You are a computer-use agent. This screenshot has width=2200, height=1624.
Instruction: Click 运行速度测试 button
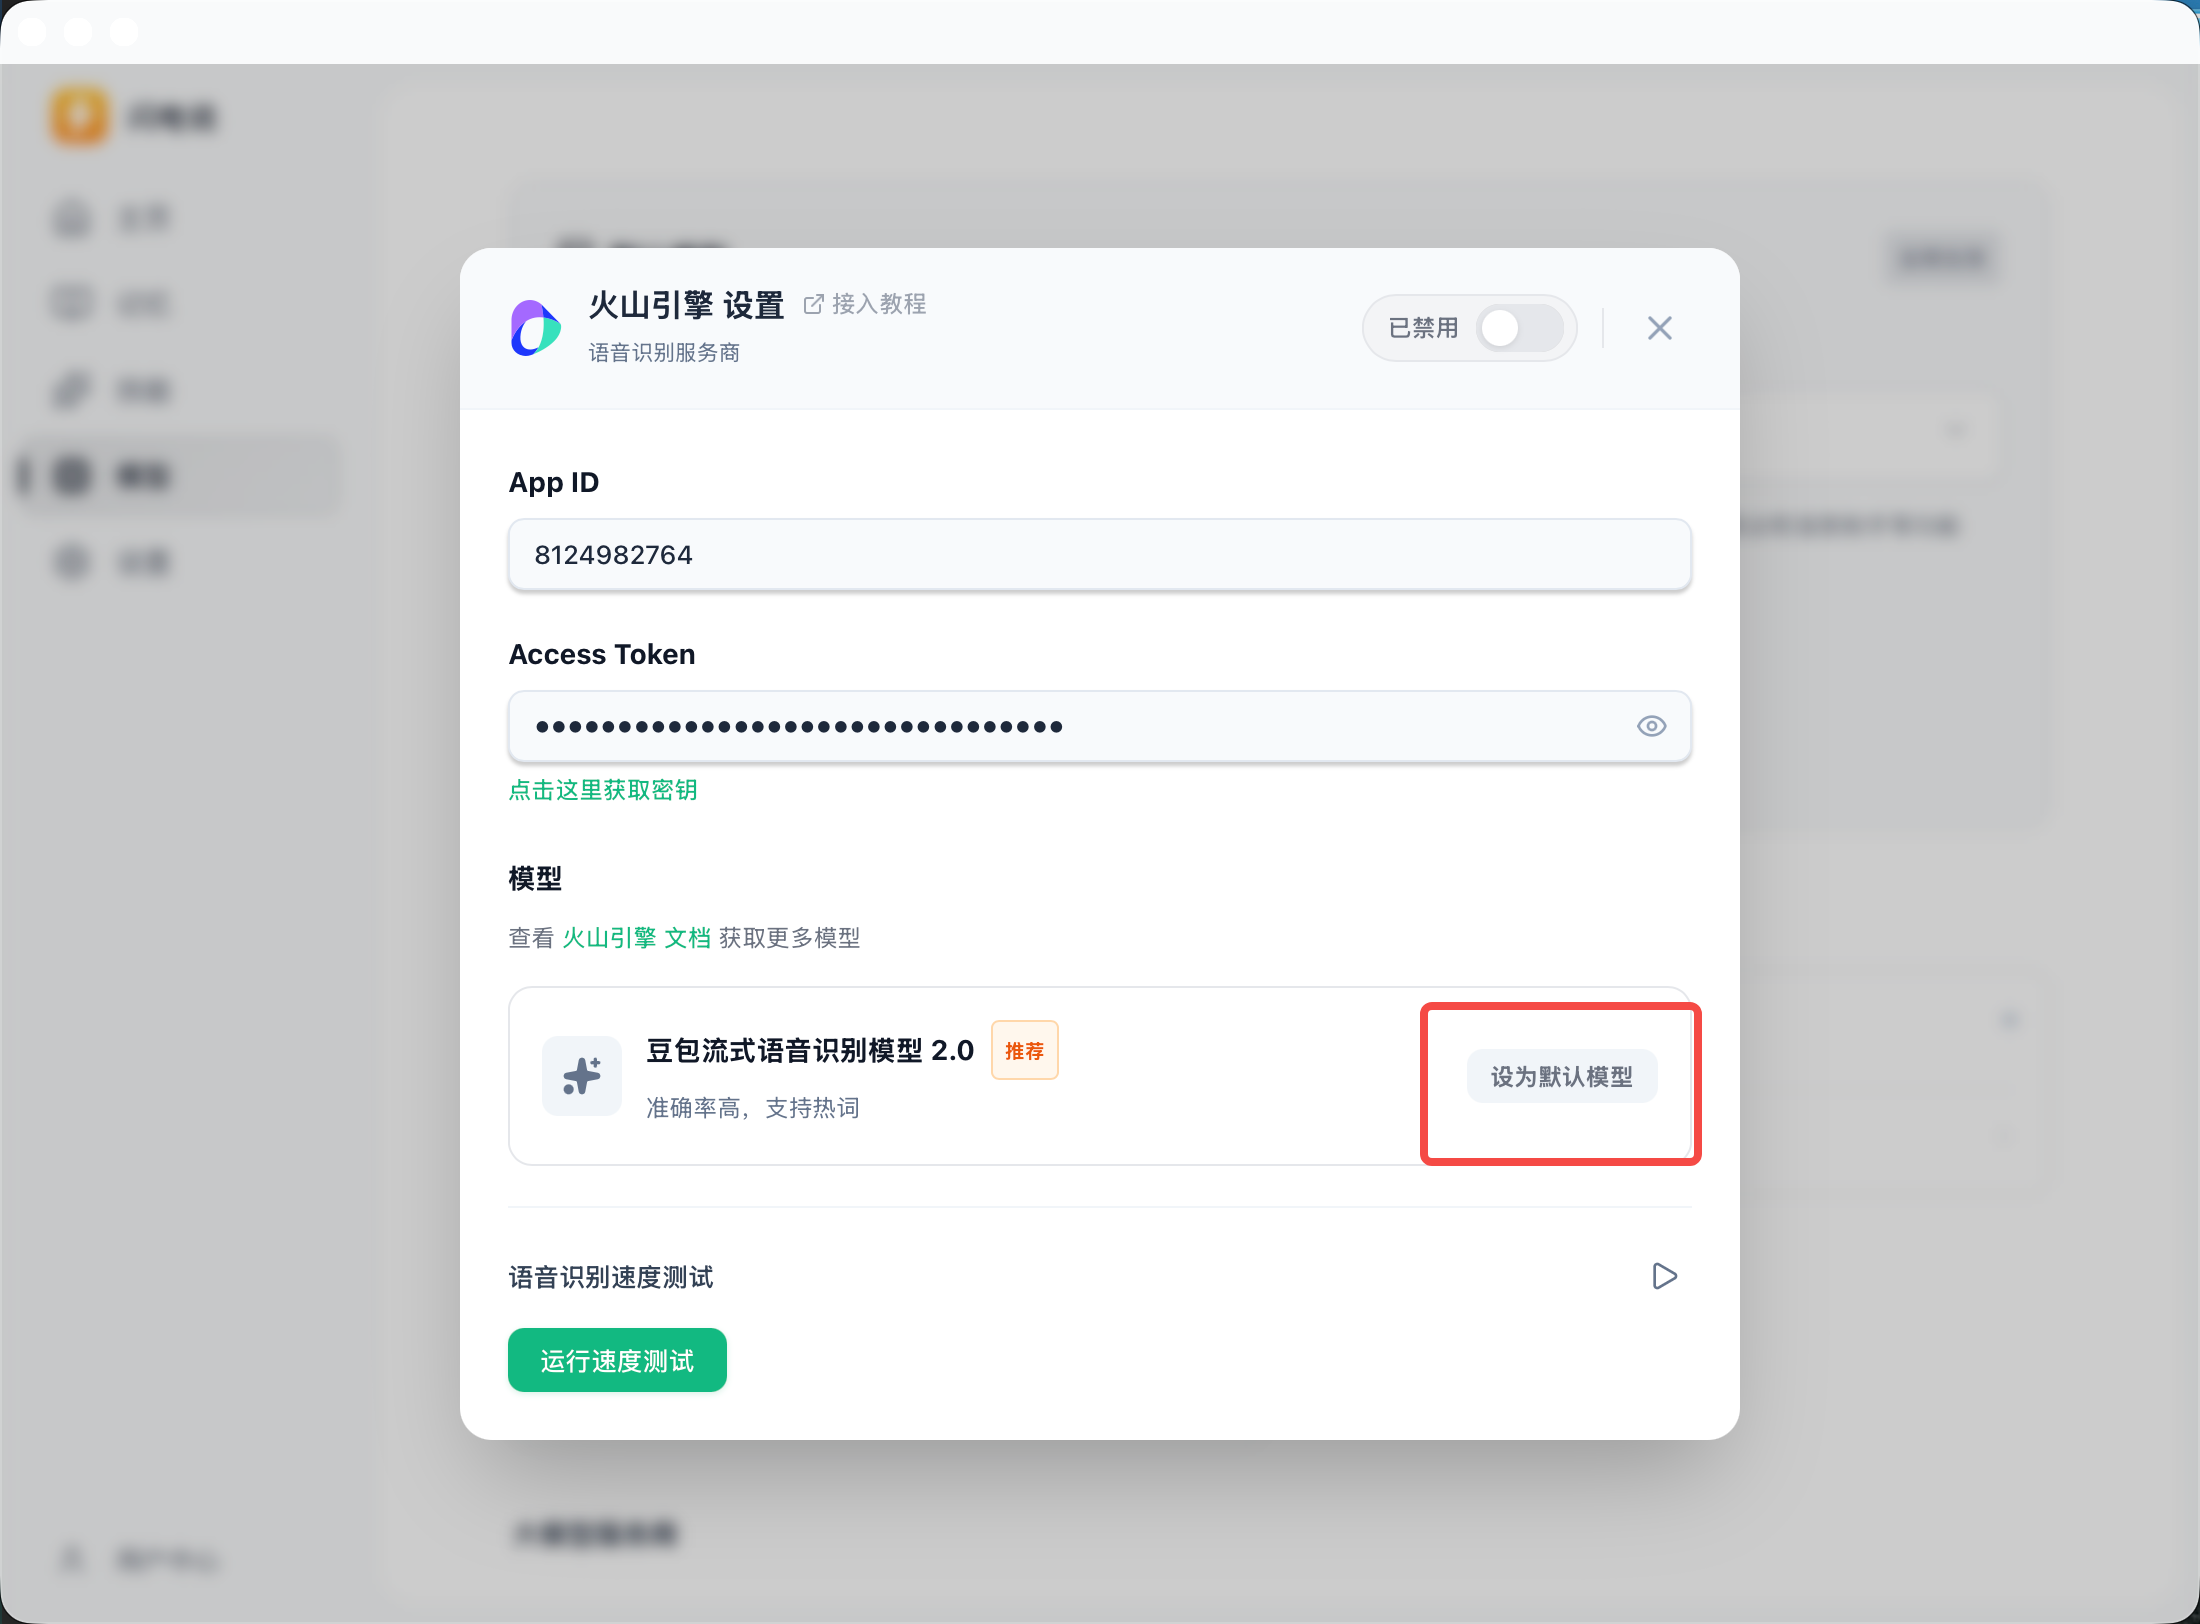point(617,1361)
